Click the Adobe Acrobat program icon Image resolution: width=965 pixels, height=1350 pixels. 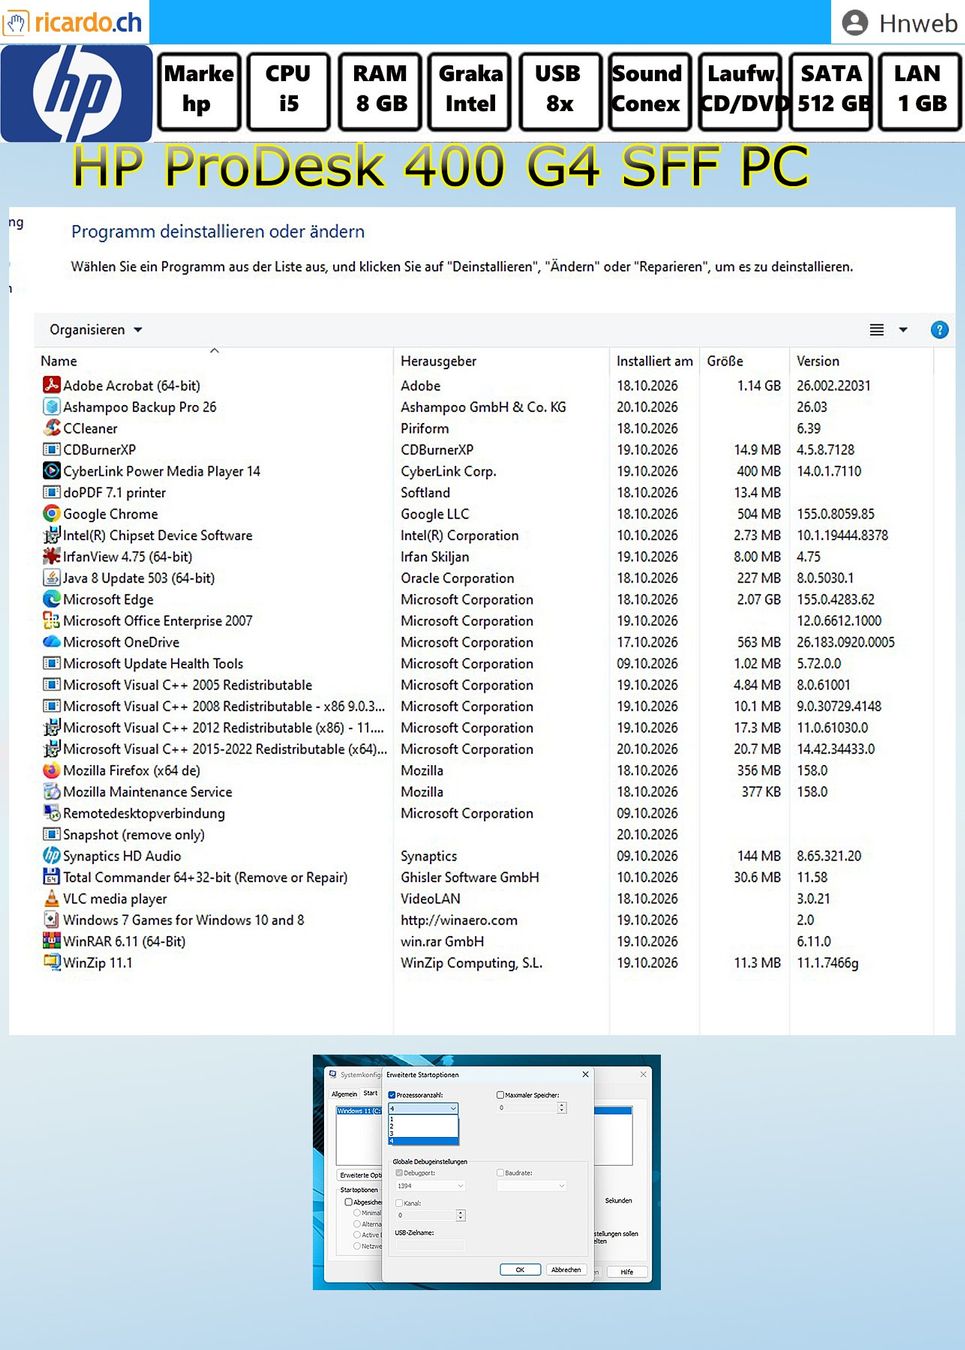[x=51, y=385]
